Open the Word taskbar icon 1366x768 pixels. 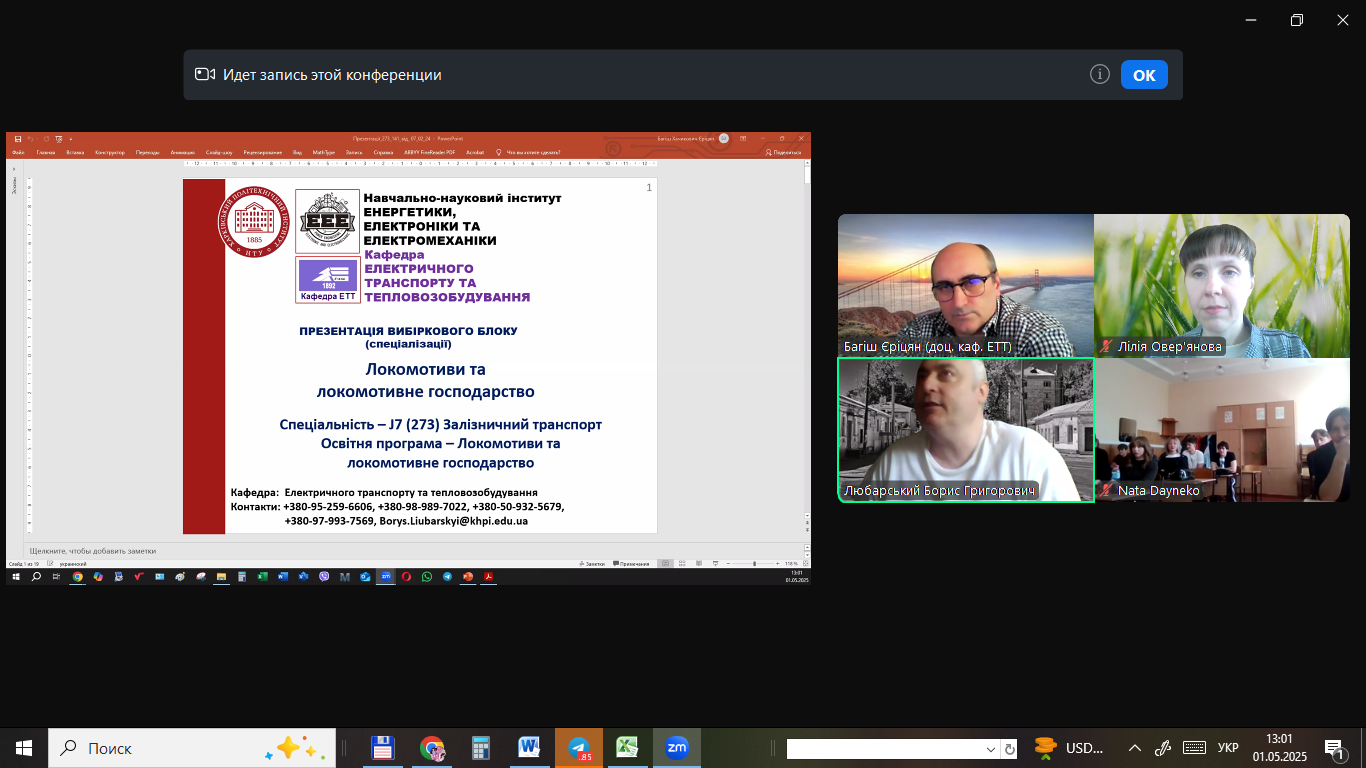click(x=529, y=748)
